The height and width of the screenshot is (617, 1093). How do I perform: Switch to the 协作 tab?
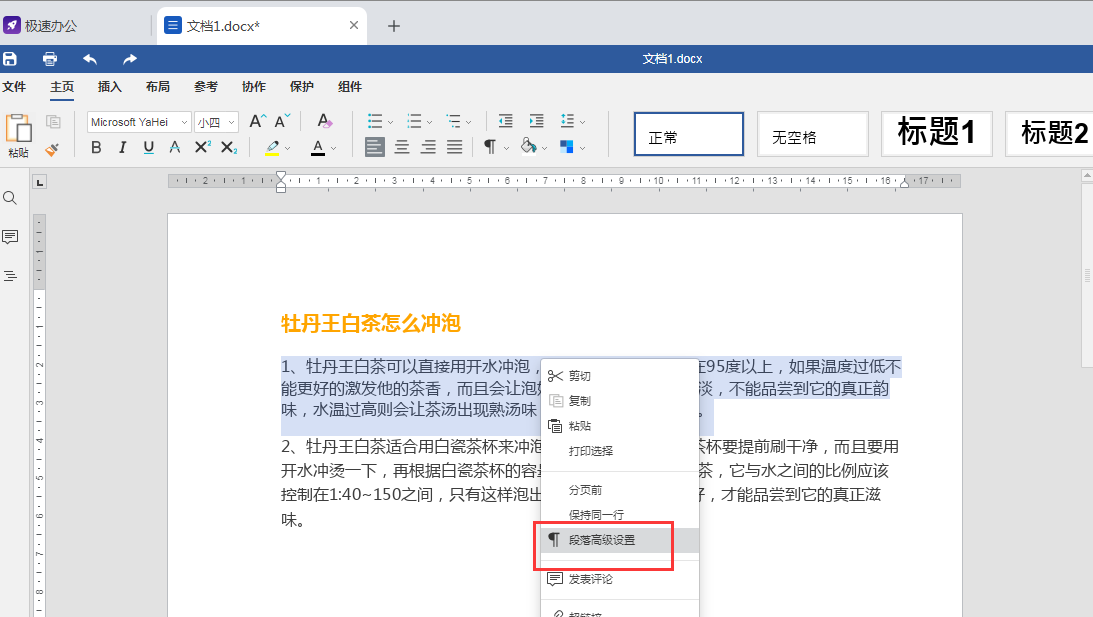[254, 87]
